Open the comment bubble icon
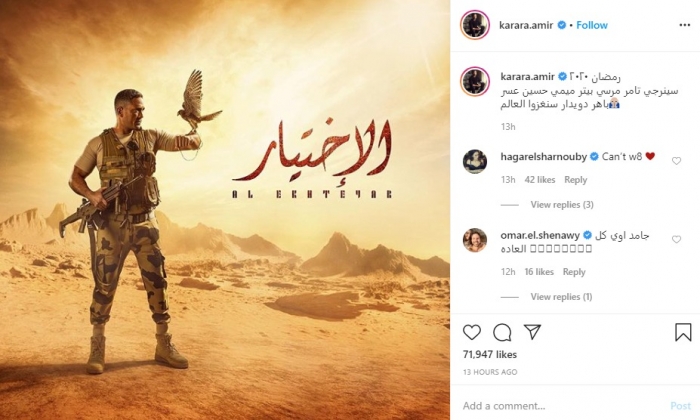 [x=502, y=333]
